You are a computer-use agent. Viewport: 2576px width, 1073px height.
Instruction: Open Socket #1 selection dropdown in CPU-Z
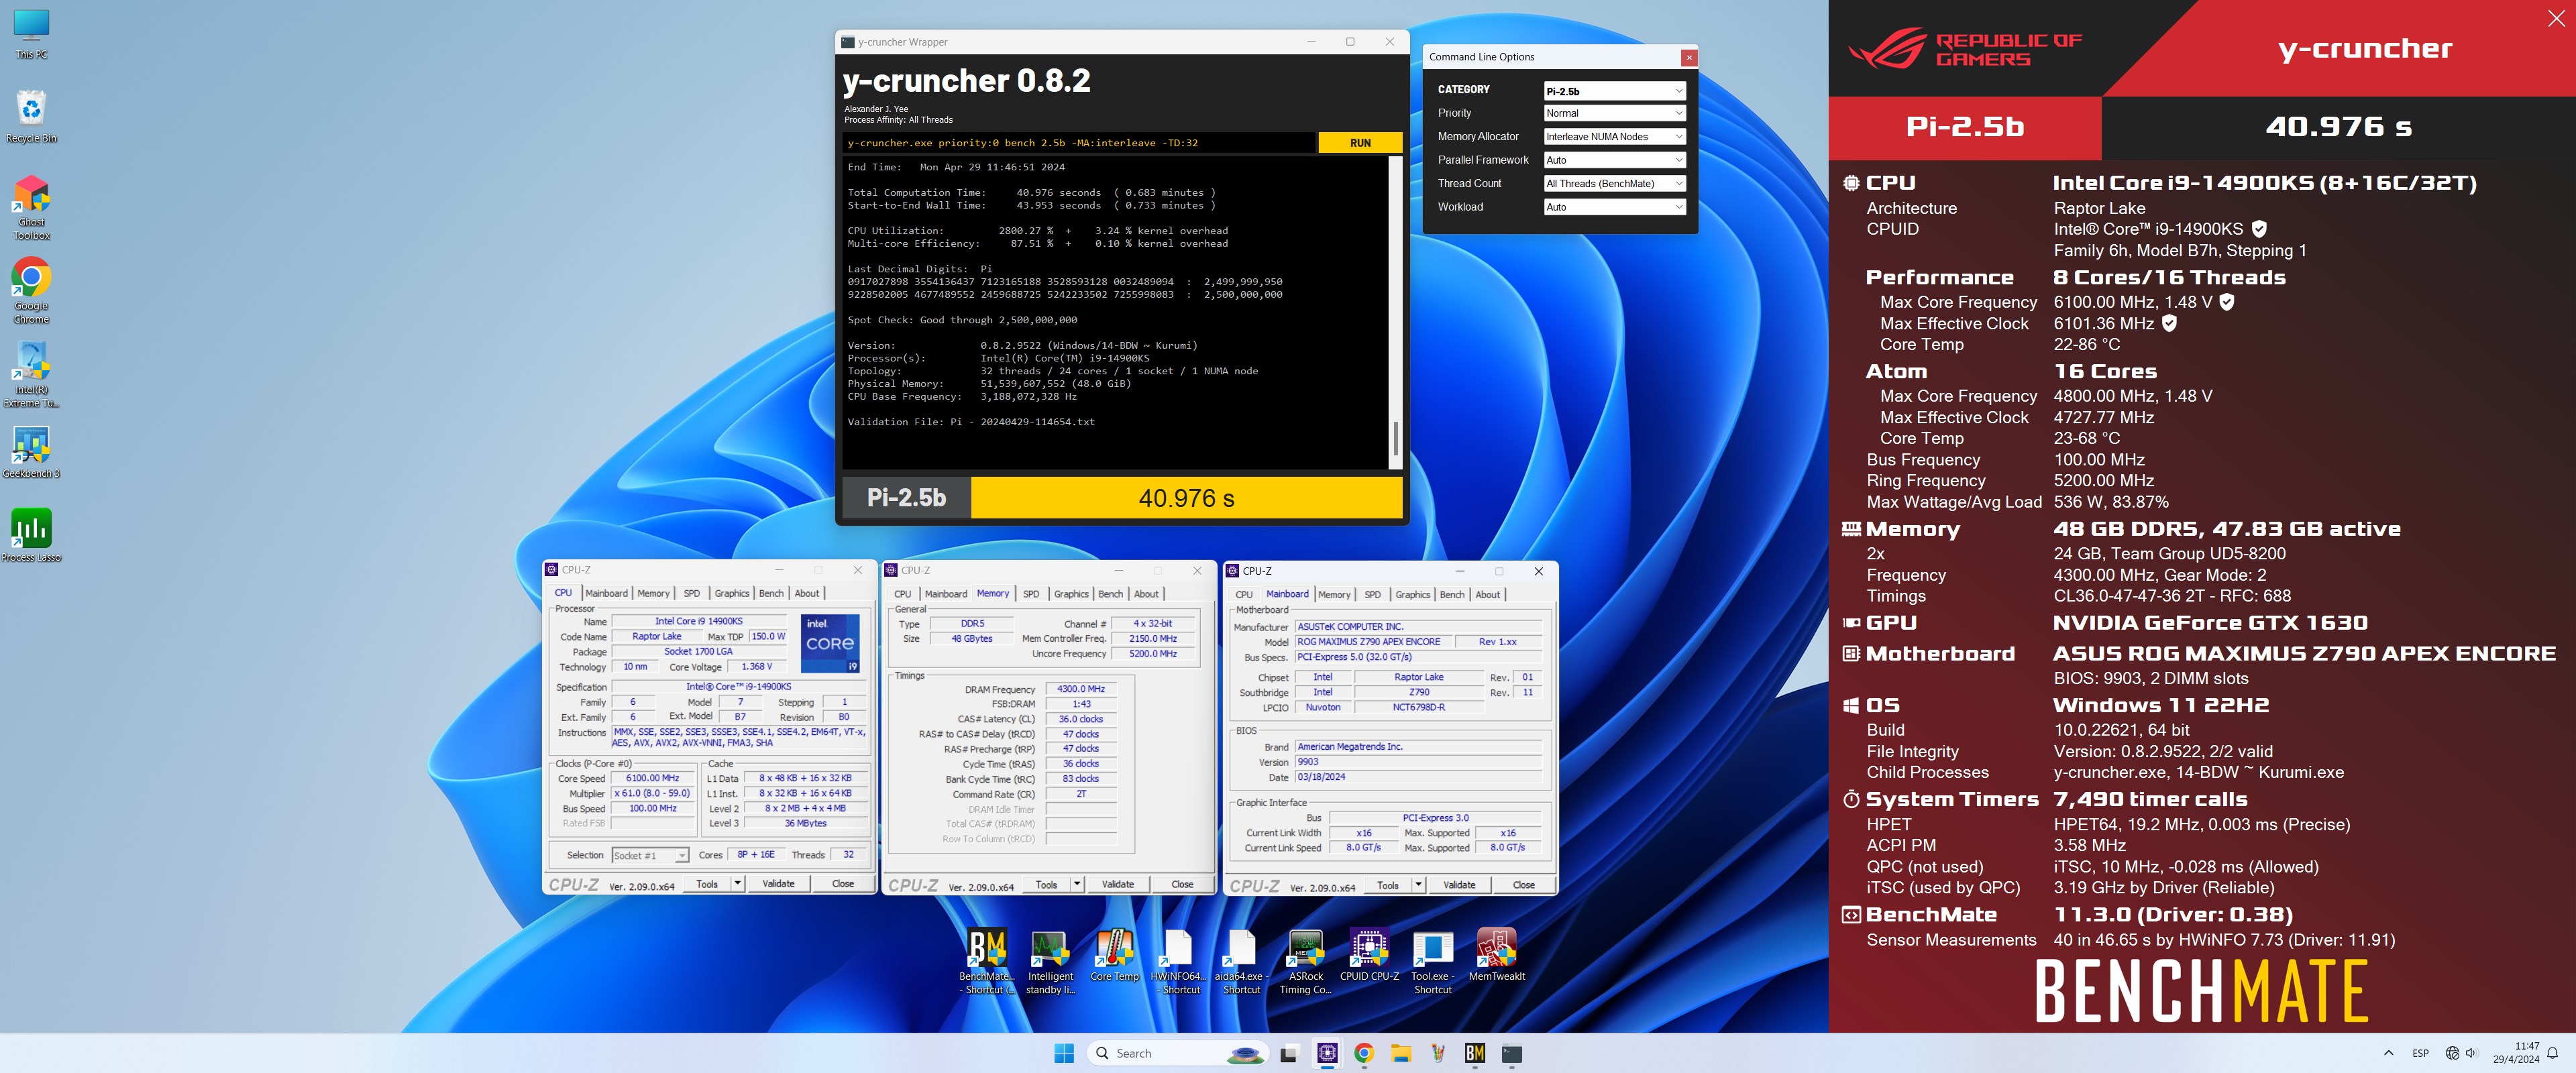click(x=650, y=855)
